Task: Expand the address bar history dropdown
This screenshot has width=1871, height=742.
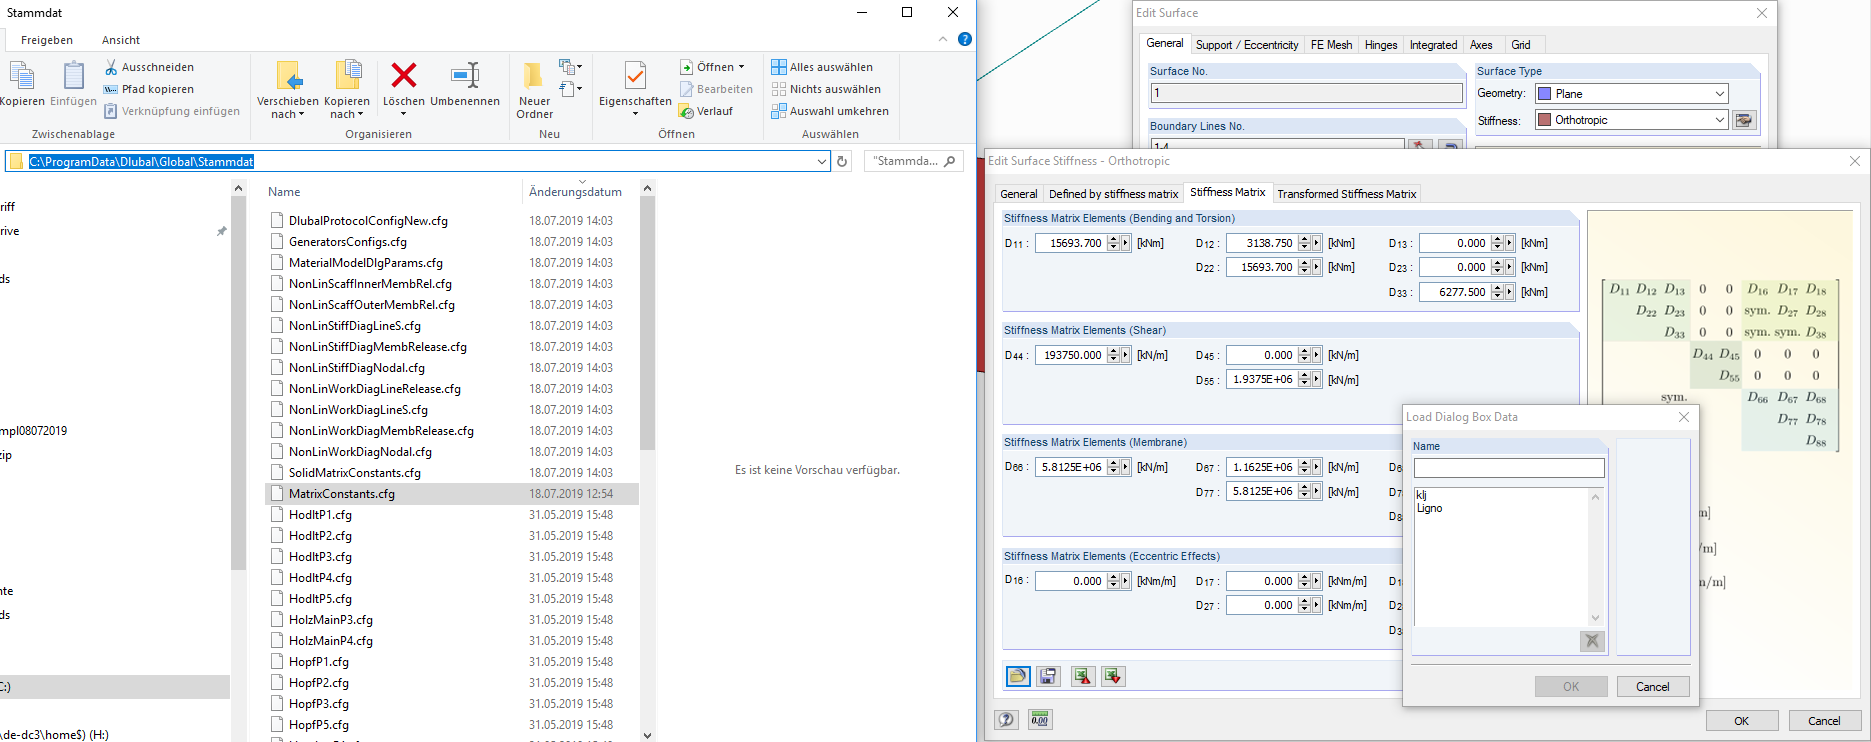Action: point(822,161)
